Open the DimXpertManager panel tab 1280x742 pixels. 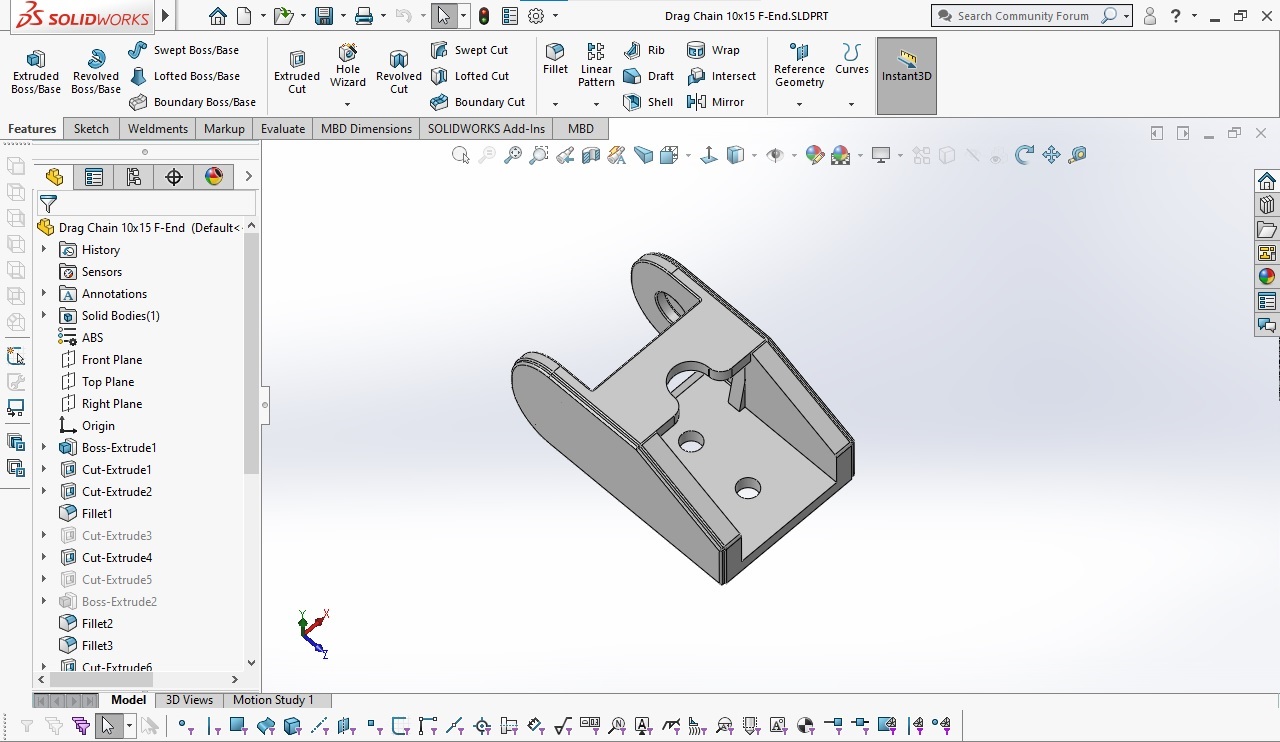(x=174, y=177)
